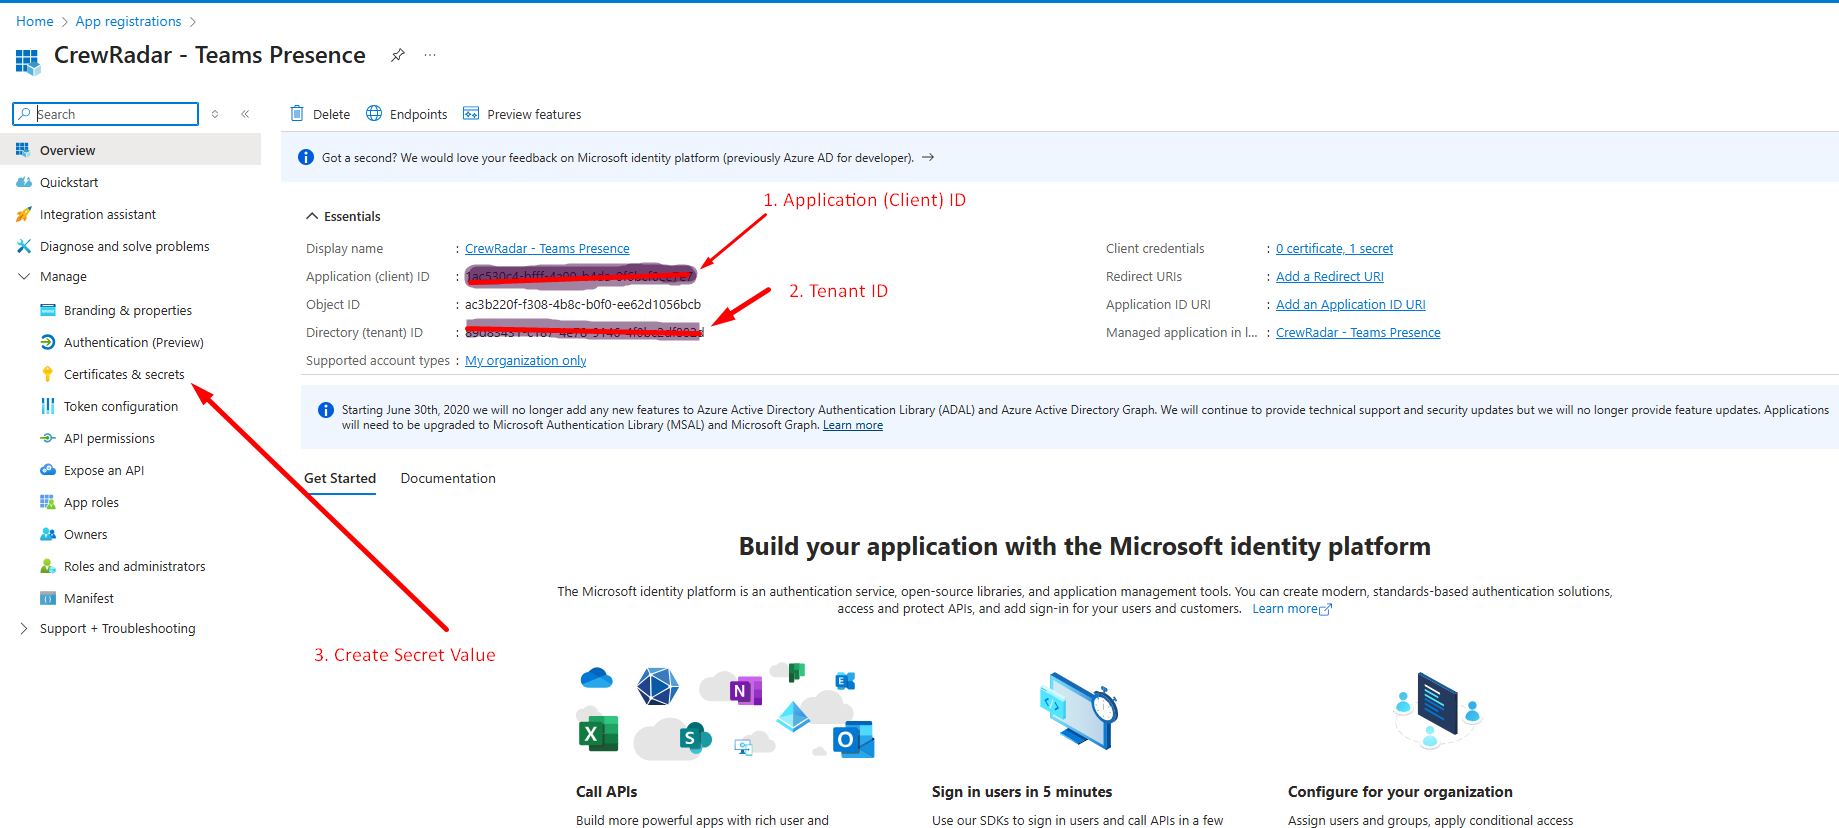Click the Certificates & secrets key icon
Image resolution: width=1839 pixels, height=828 pixels.
(x=47, y=374)
